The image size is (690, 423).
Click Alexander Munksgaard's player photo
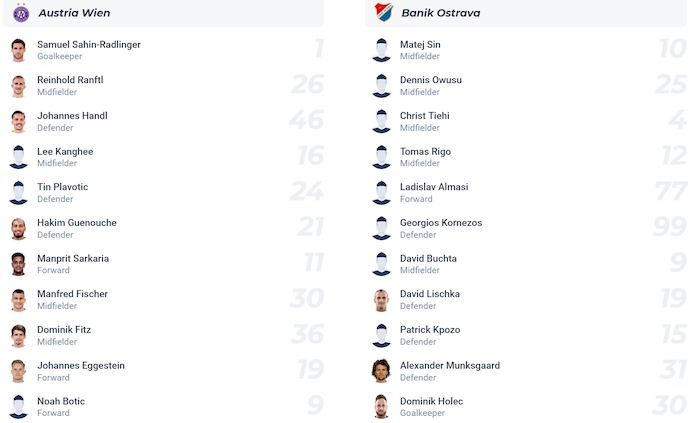[381, 372]
